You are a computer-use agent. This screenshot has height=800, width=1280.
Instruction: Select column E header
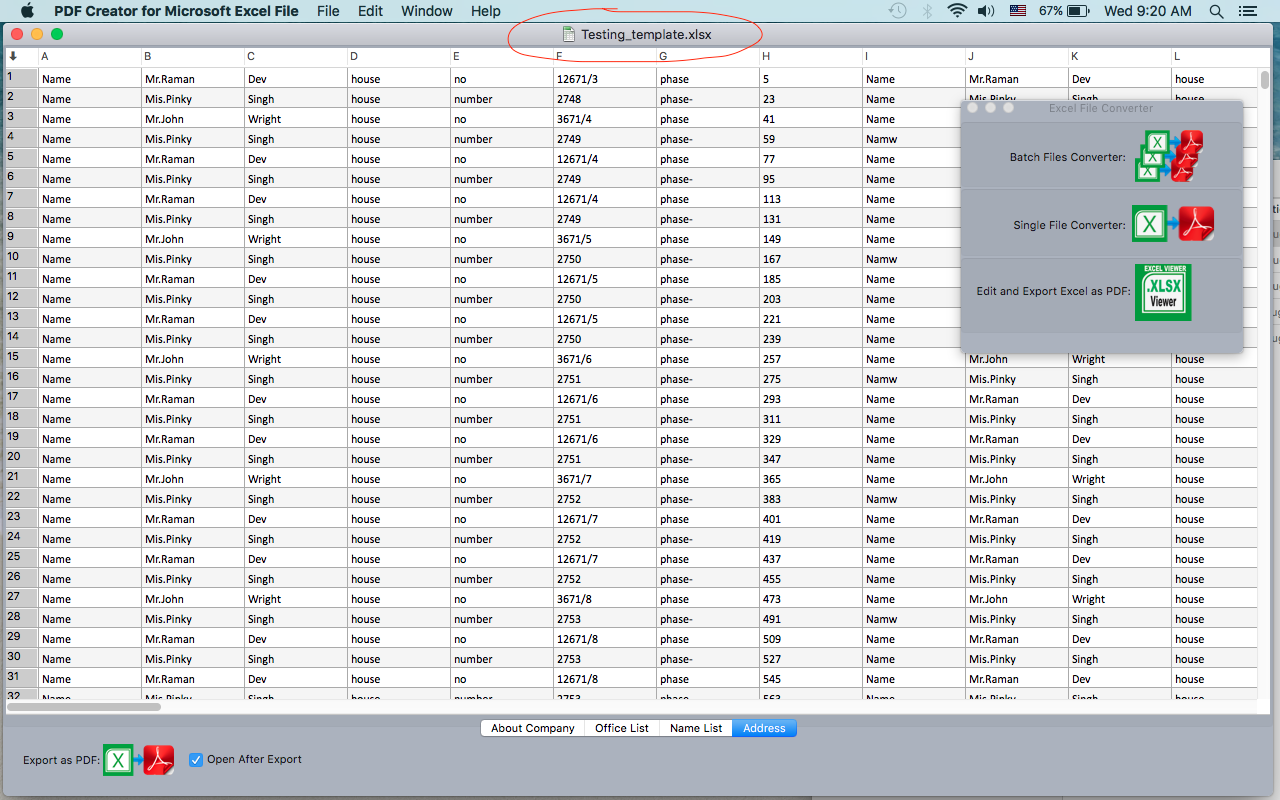502,57
